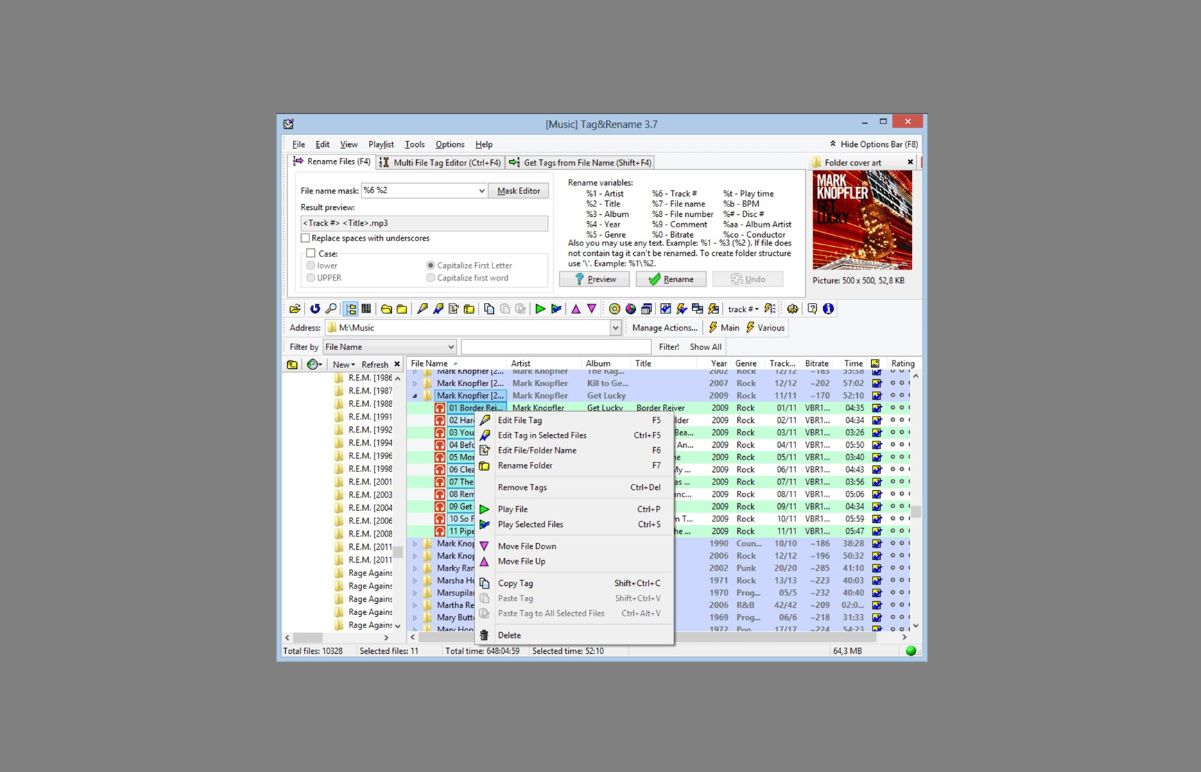This screenshot has width=1201, height=772.
Task: Collapse the Mark Knopfler Get Lucky folder
Action: point(415,396)
